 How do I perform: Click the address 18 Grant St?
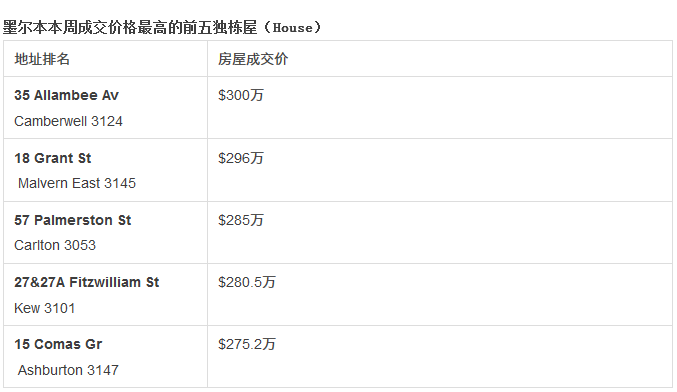point(53,158)
